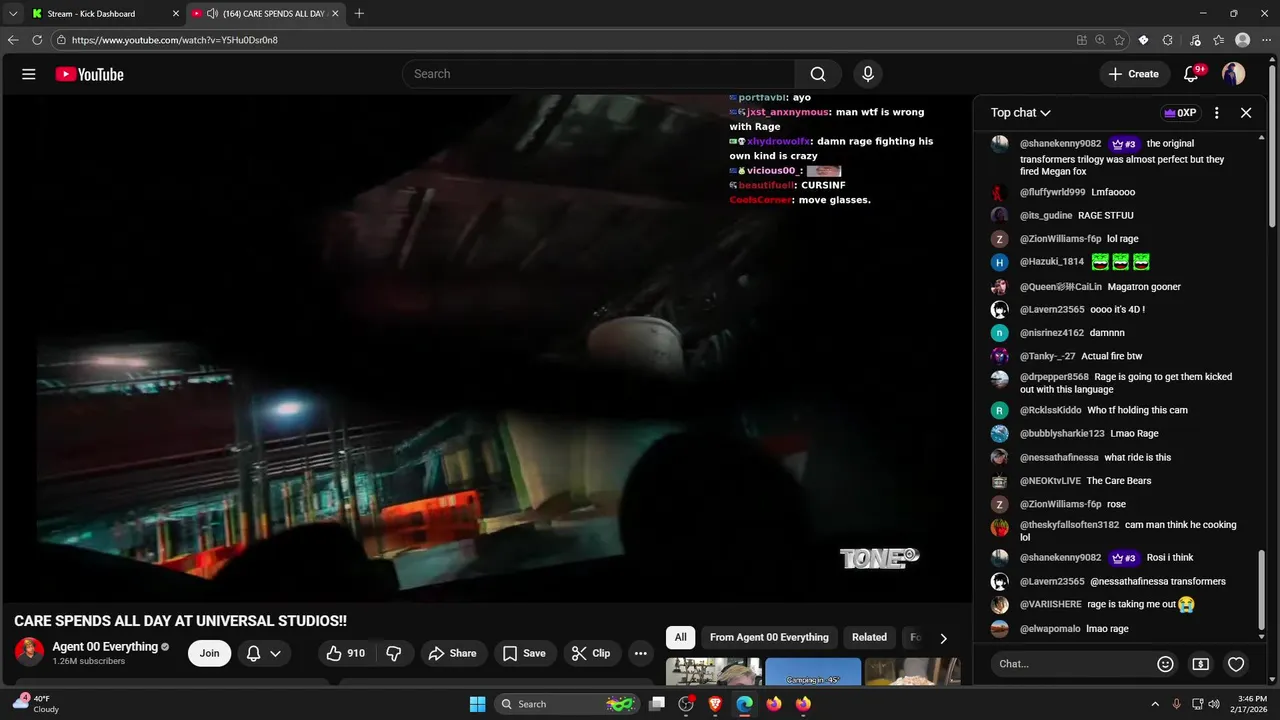Select the CARE SPENDS ALL DAY tab
The width and height of the screenshot is (1280, 720).
point(266,14)
